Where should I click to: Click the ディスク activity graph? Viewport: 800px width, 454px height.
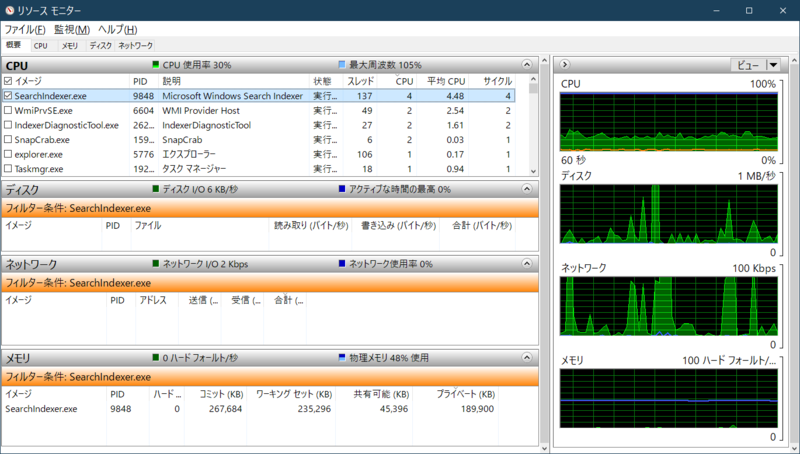click(668, 214)
